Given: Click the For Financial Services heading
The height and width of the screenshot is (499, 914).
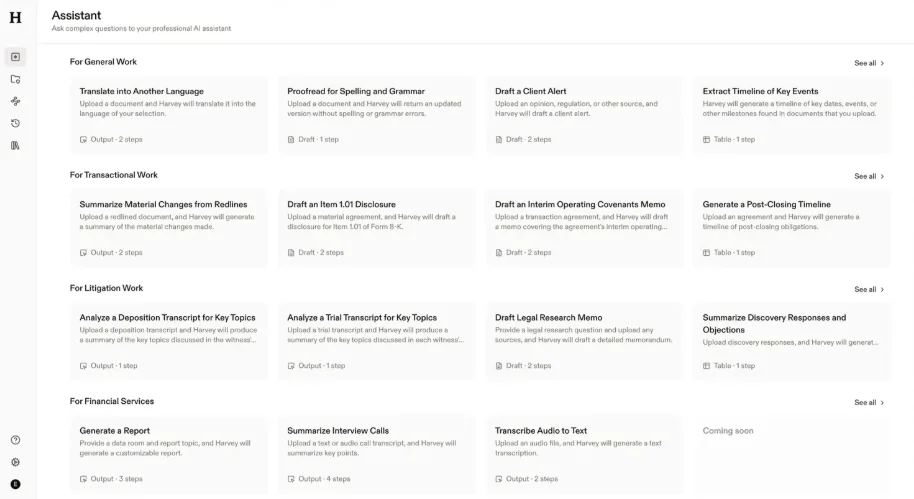Looking at the screenshot, I should (112, 401).
